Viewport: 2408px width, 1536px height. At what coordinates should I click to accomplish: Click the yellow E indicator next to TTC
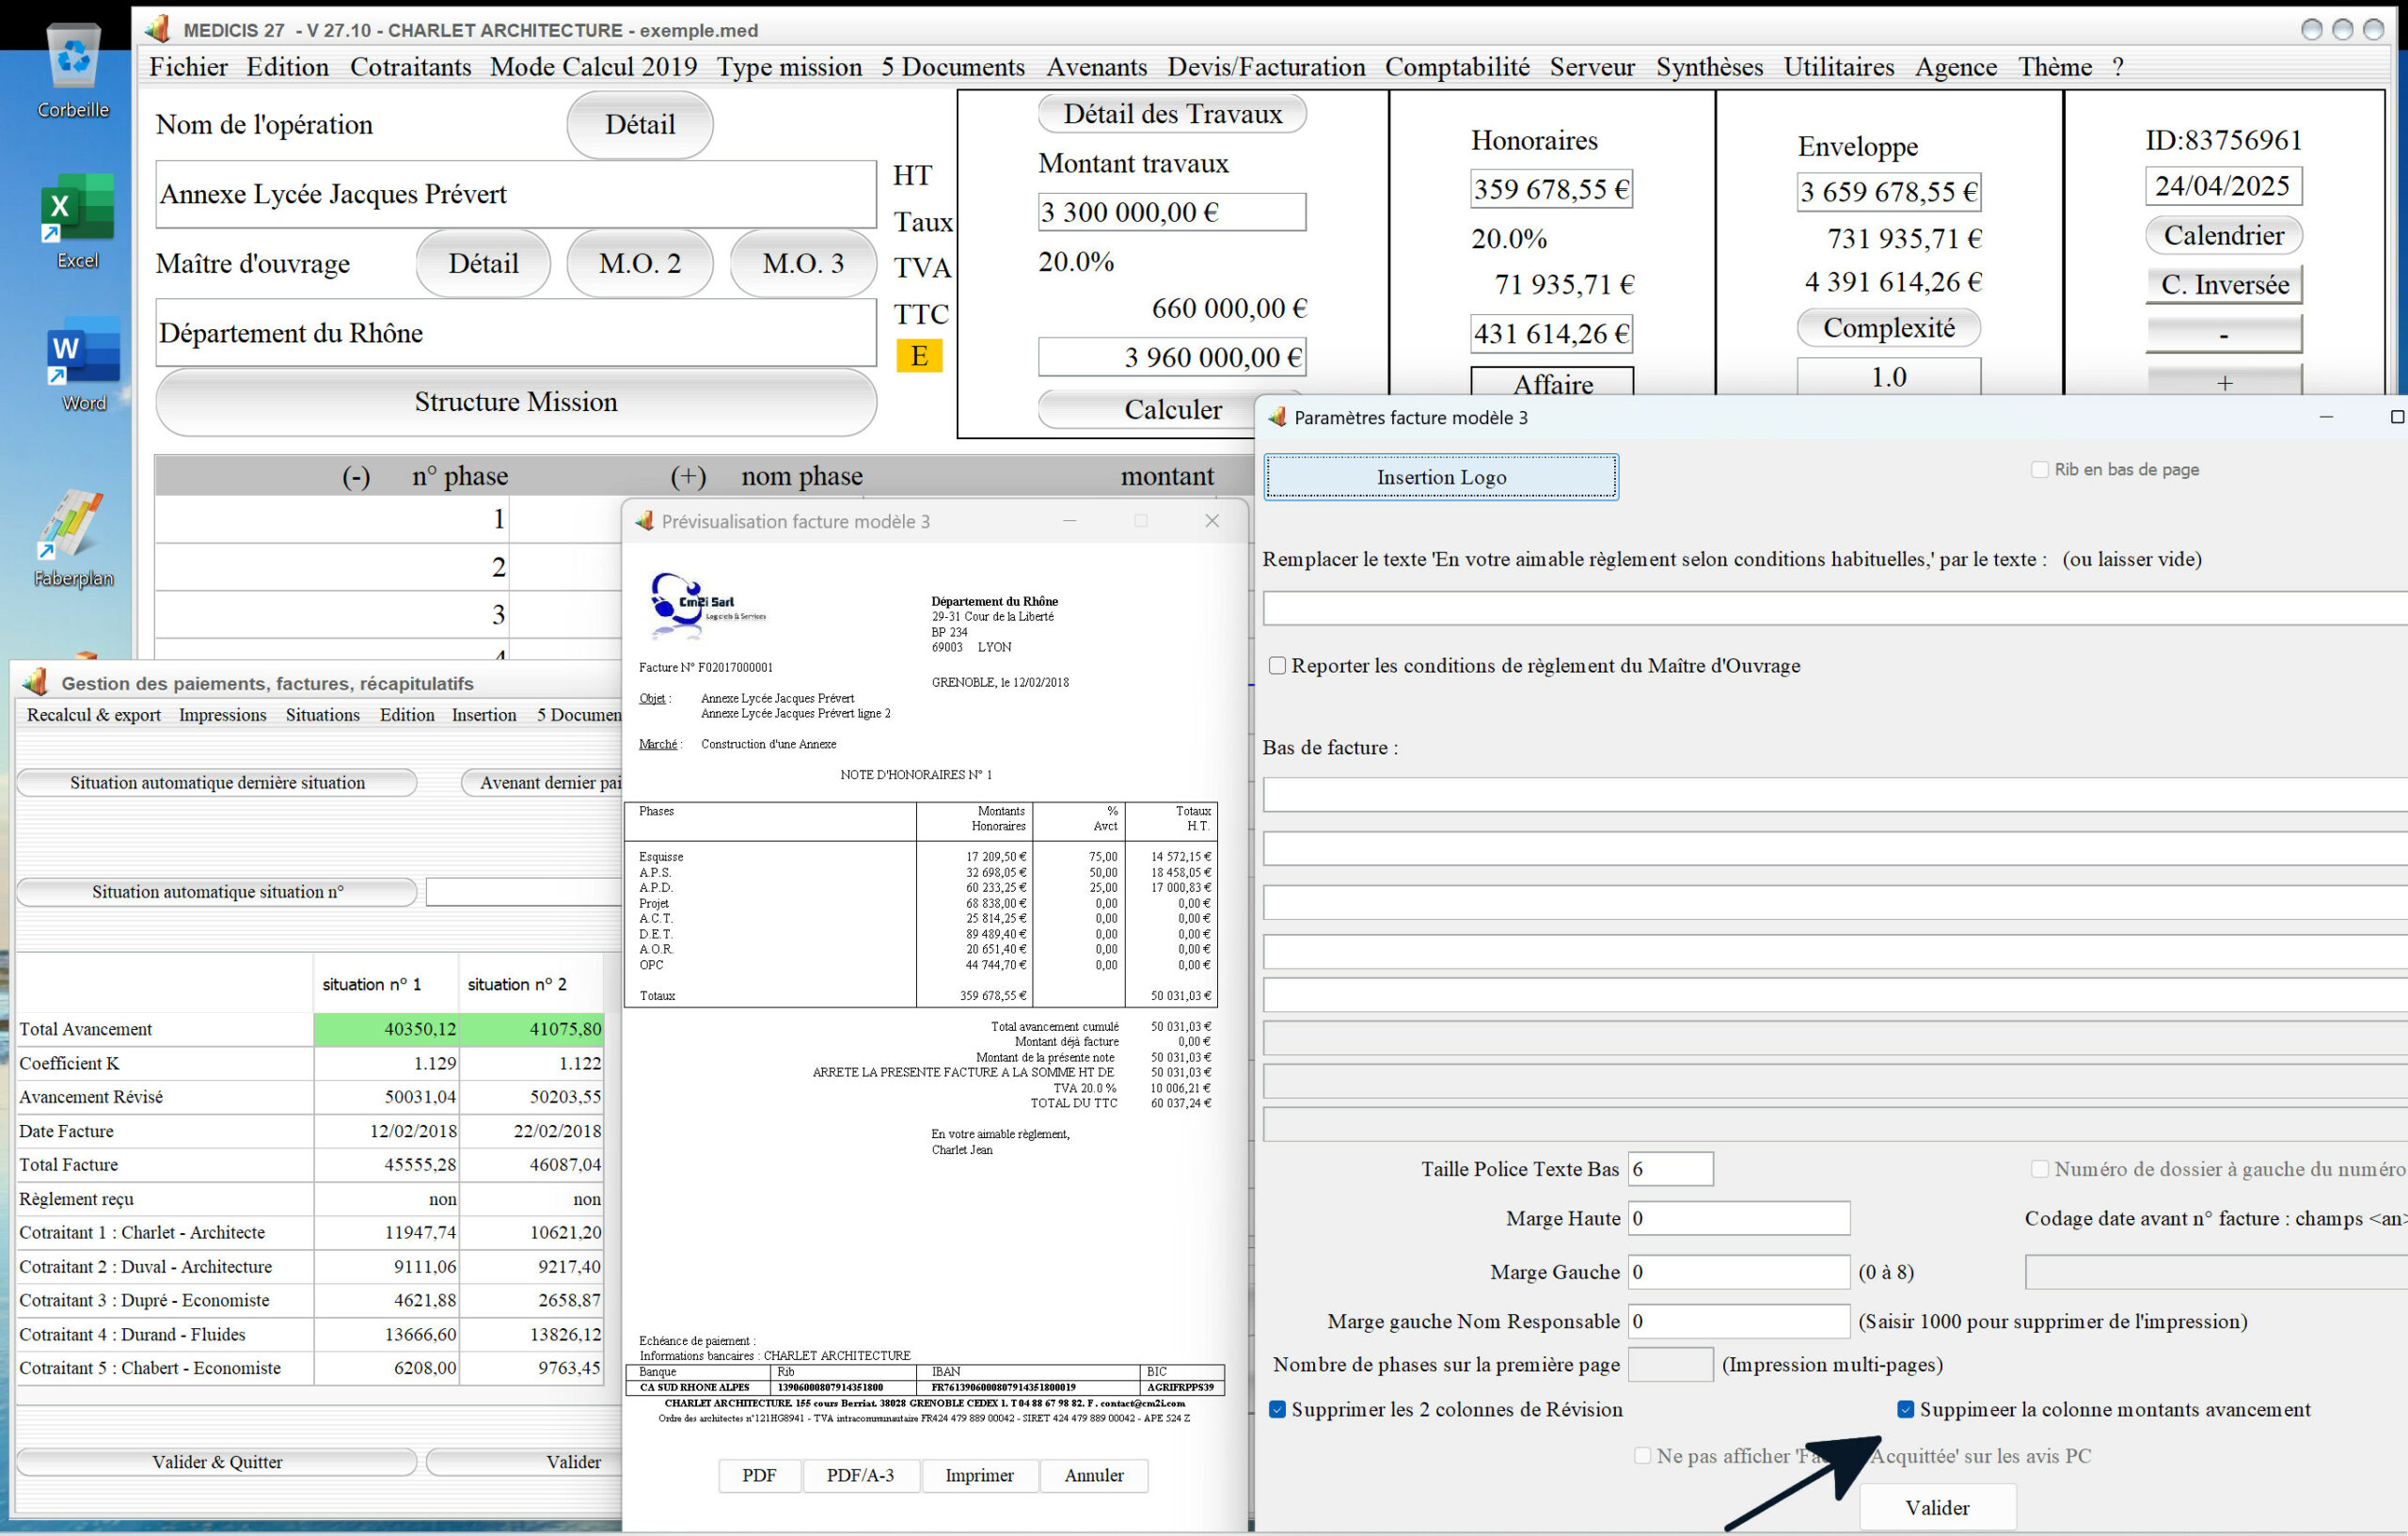tap(919, 356)
